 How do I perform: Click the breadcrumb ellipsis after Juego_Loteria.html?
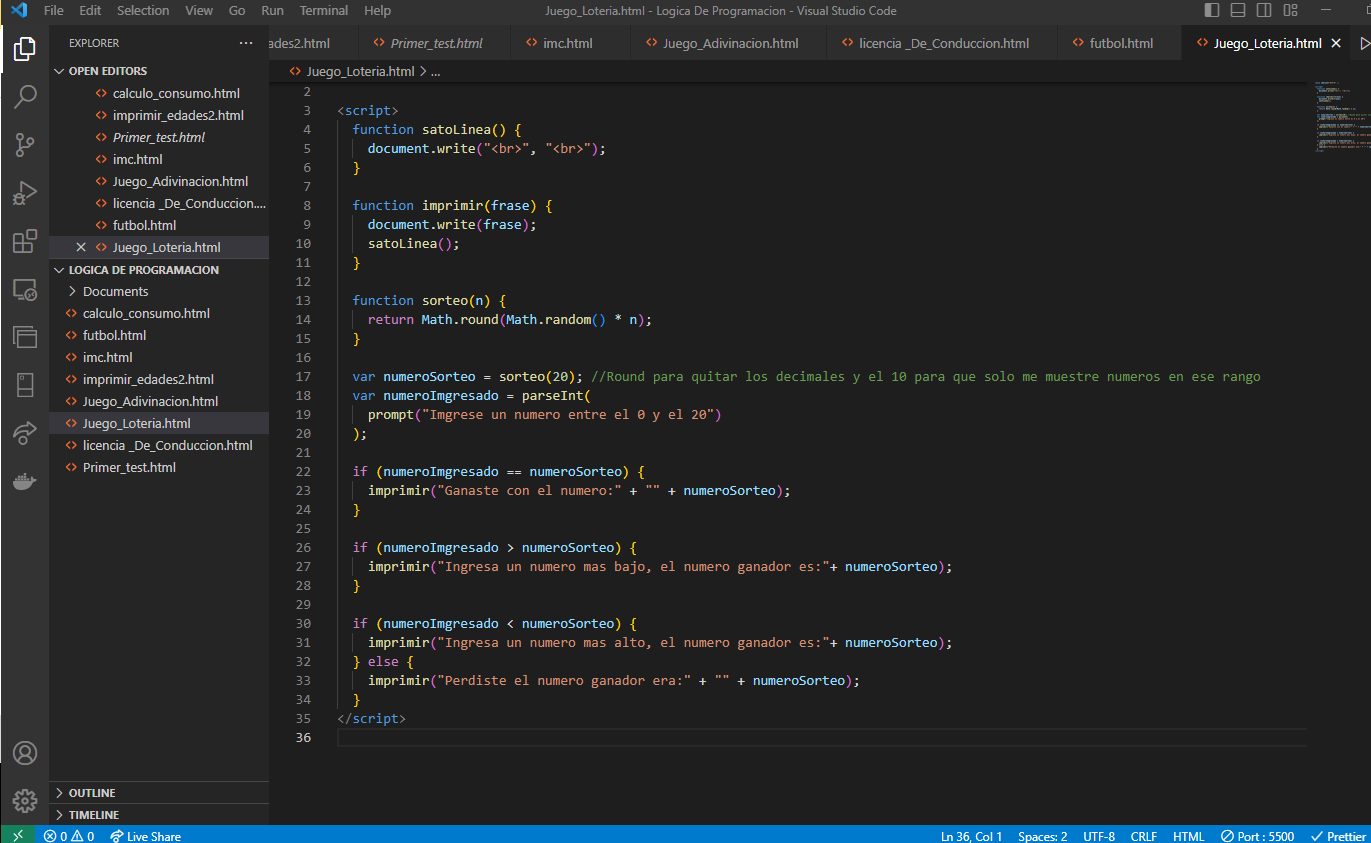click(x=435, y=72)
